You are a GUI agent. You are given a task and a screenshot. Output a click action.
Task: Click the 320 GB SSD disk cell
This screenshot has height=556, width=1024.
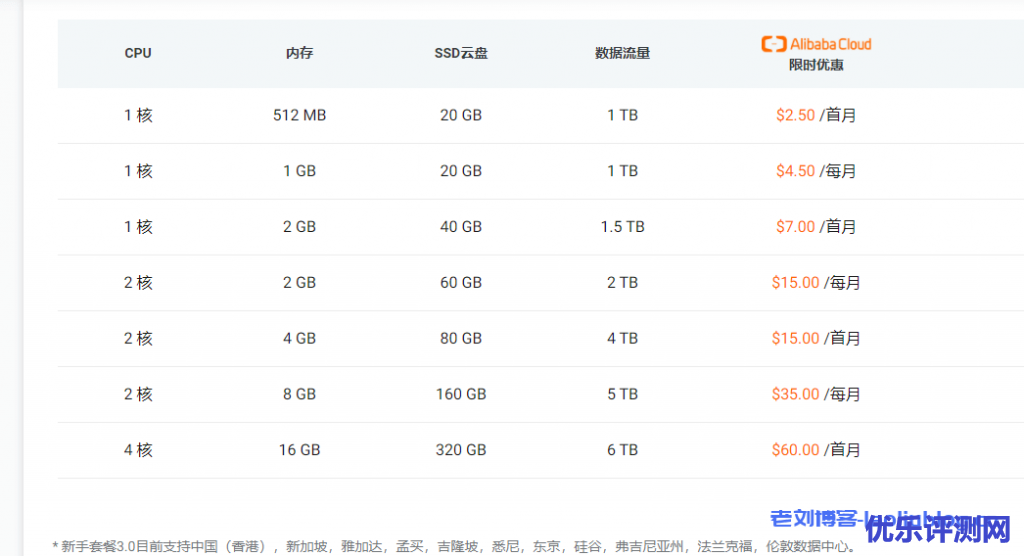coord(461,450)
